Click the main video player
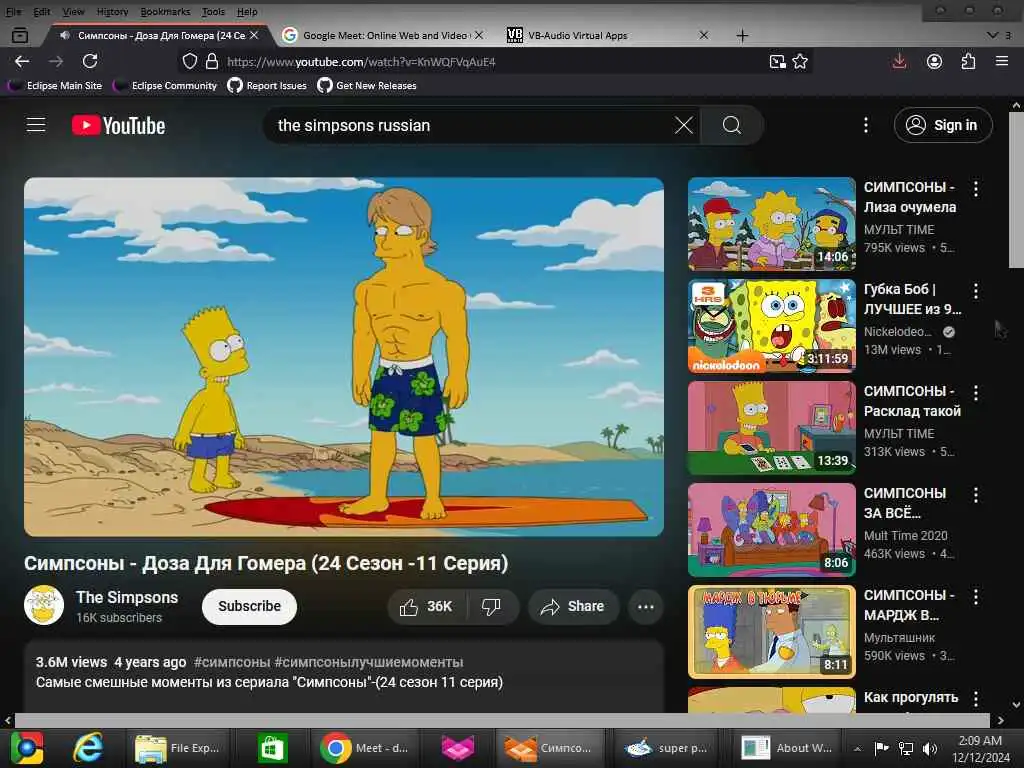This screenshot has width=1024, height=768. coord(344,357)
